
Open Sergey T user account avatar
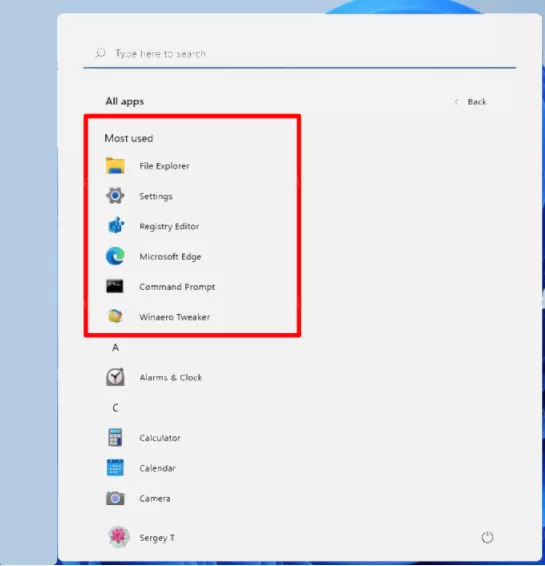point(119,537)
